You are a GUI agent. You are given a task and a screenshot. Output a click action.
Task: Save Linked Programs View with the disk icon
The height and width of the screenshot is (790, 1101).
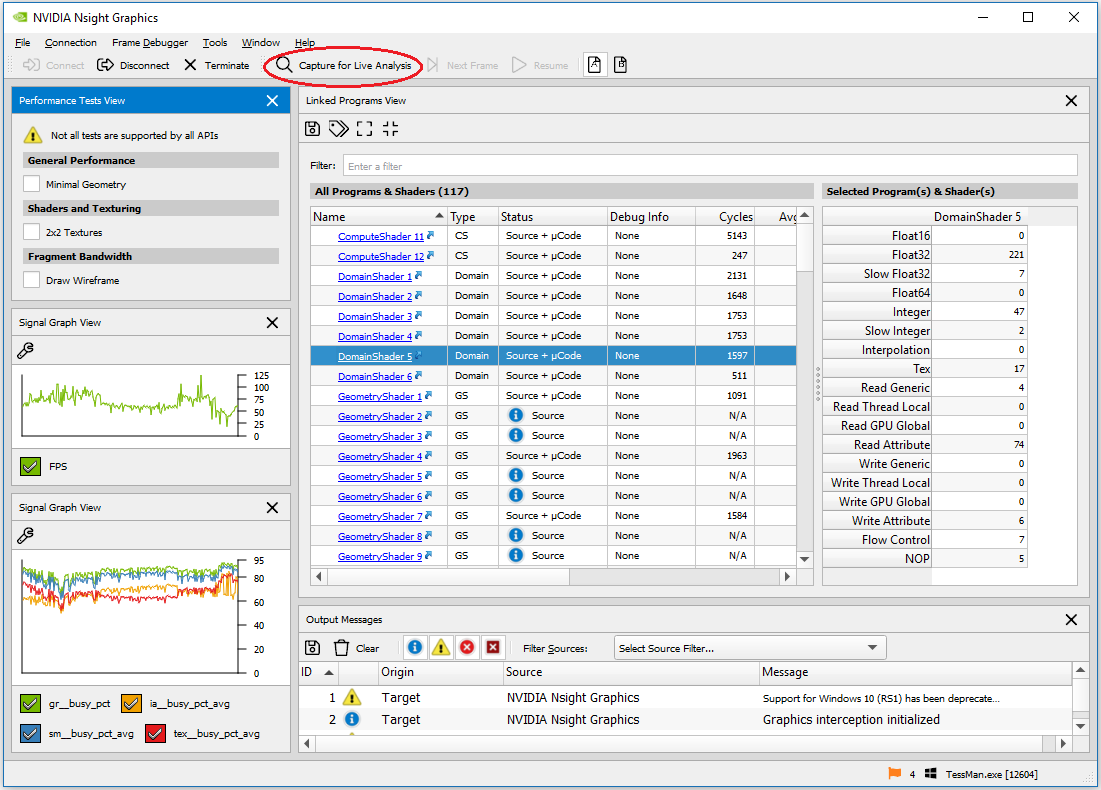(313, 128)
